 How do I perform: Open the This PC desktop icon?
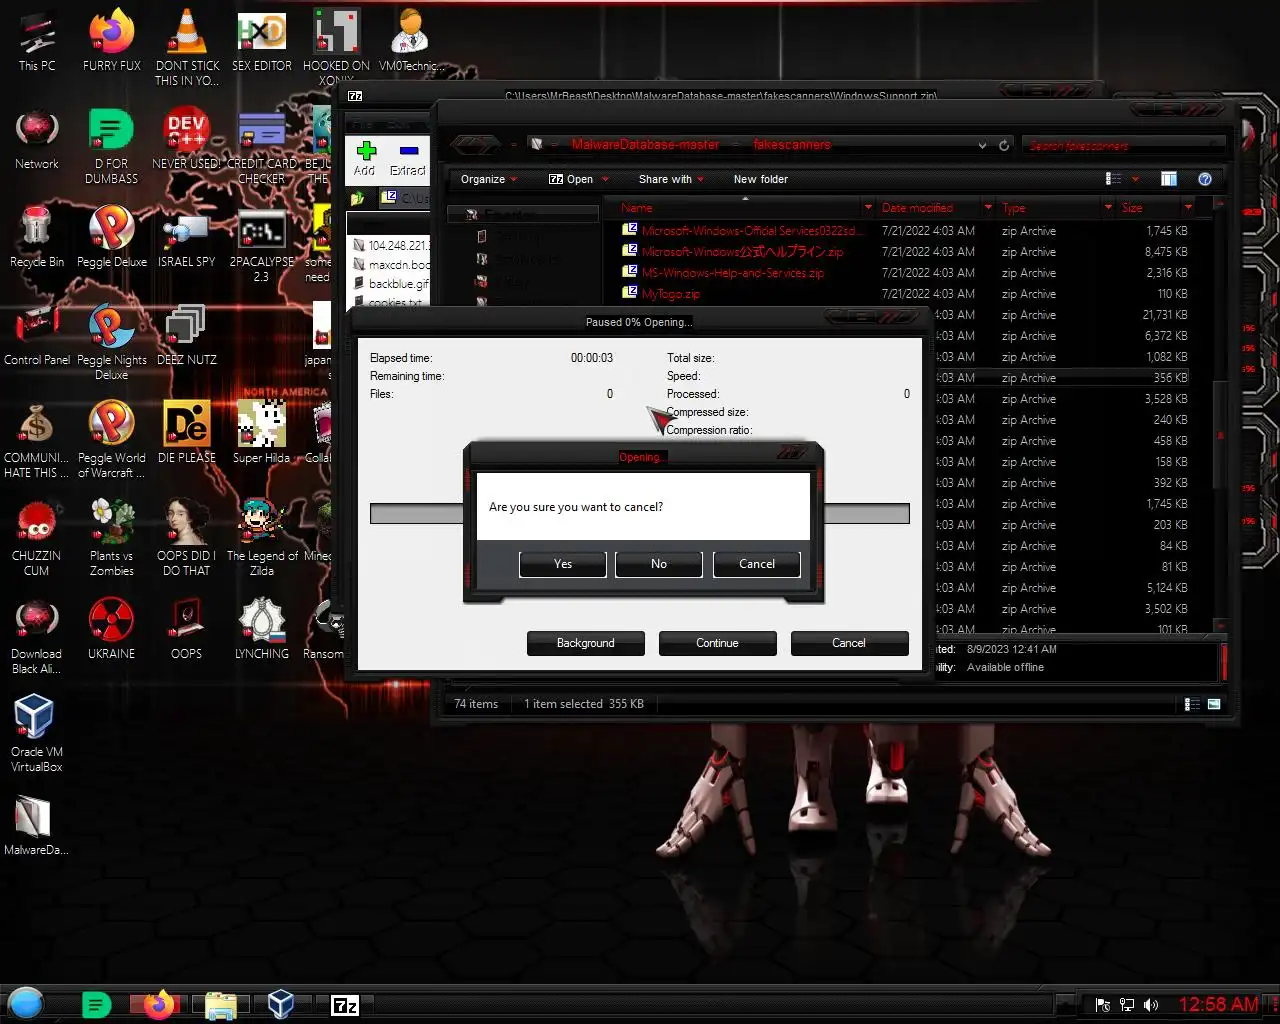tap(37, 42)
